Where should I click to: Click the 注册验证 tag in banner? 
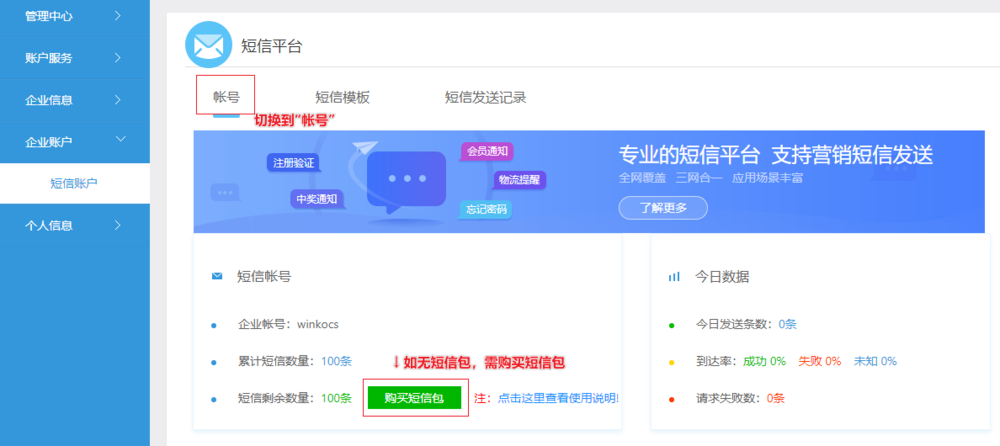[x=292, y=162]
